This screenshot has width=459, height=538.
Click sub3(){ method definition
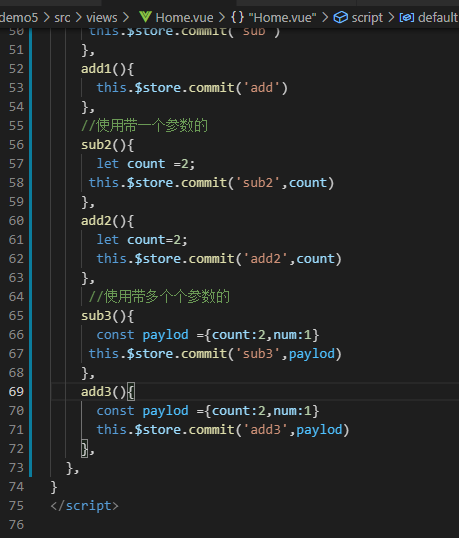[x=107, y=316]
